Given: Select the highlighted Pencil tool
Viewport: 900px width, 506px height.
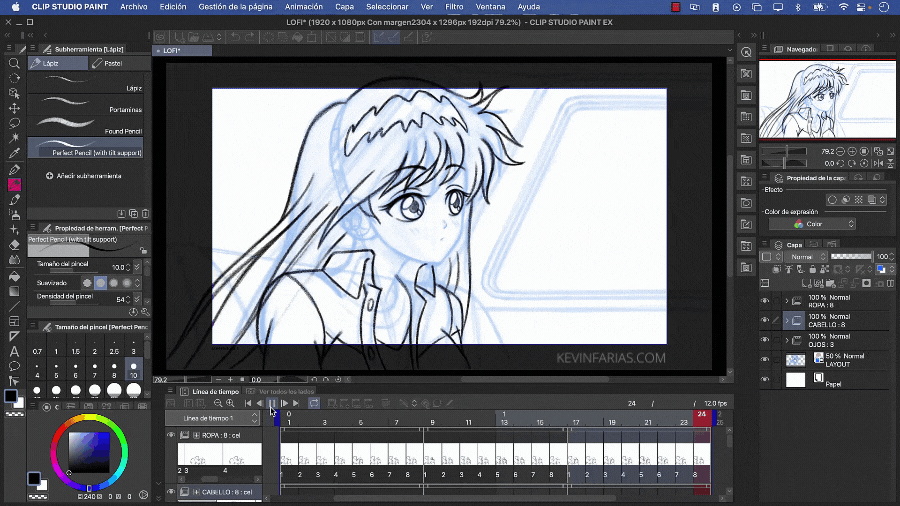Looking at the screenshot, I should click(14, 185).
